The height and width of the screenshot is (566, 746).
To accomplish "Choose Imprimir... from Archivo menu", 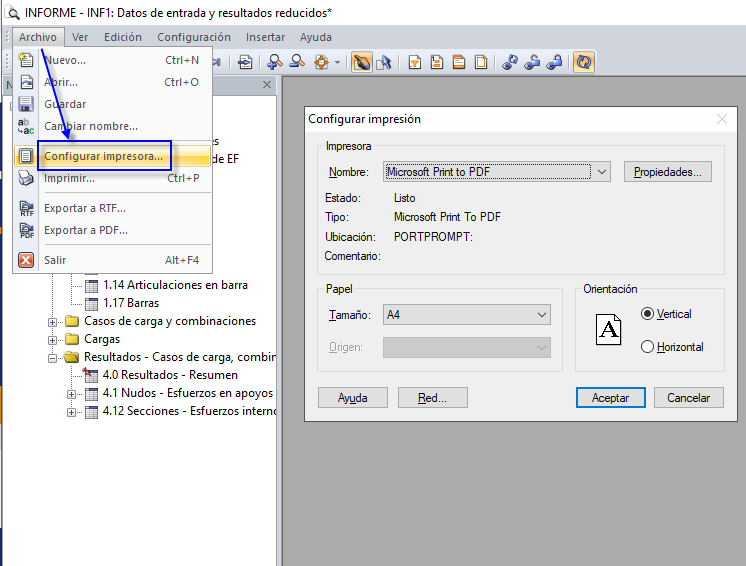I will coord(112,178).
